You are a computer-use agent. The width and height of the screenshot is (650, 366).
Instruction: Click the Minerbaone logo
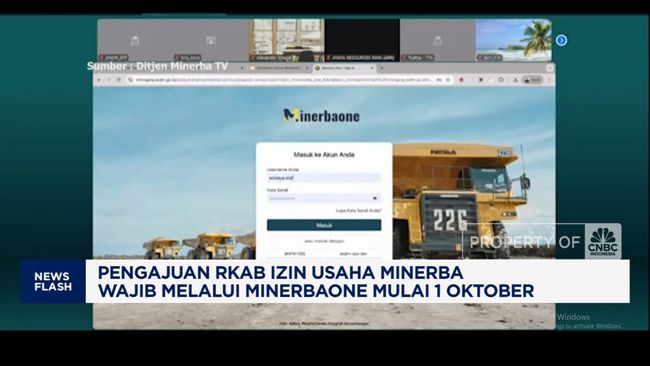point(321,116)
